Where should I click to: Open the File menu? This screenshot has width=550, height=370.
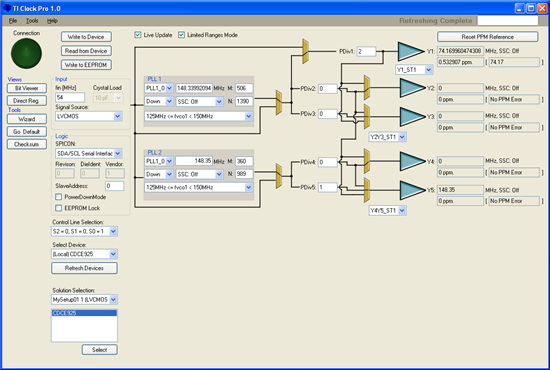13,21
